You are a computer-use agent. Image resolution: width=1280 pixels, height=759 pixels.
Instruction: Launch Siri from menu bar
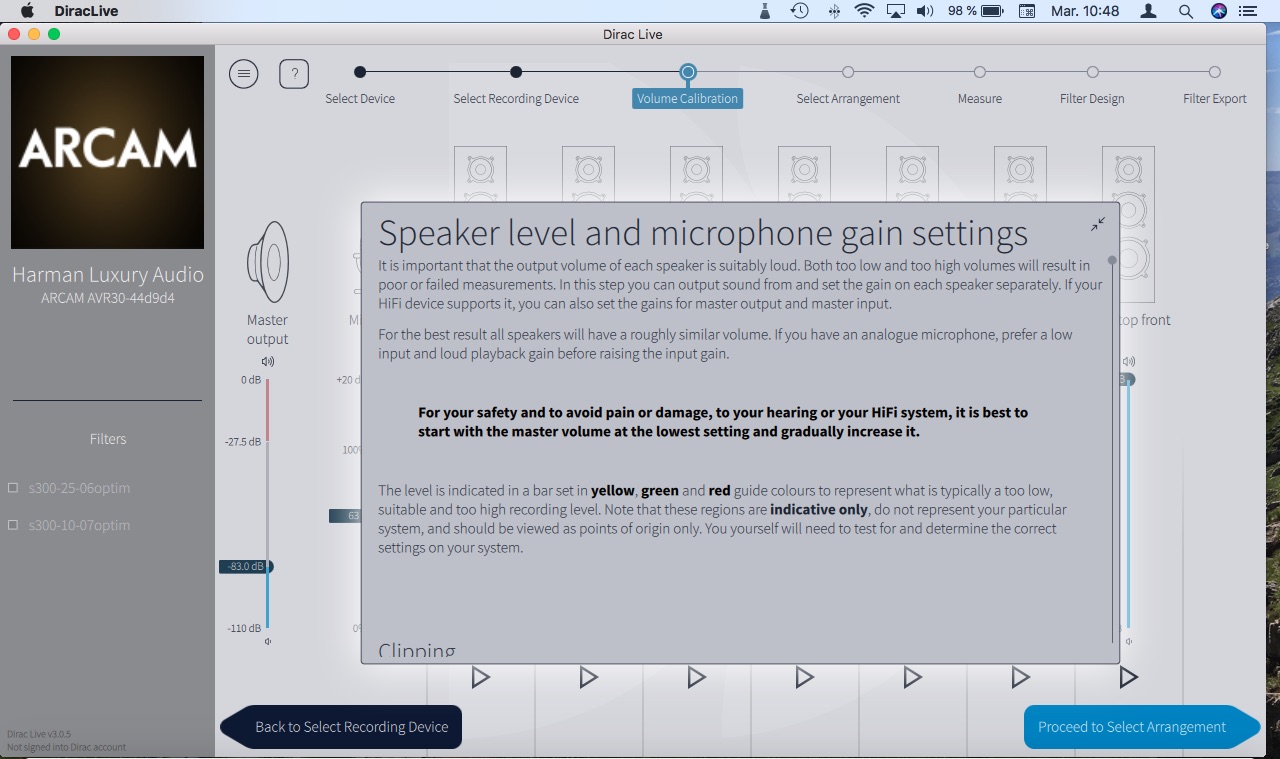(x=1218, y=11)
